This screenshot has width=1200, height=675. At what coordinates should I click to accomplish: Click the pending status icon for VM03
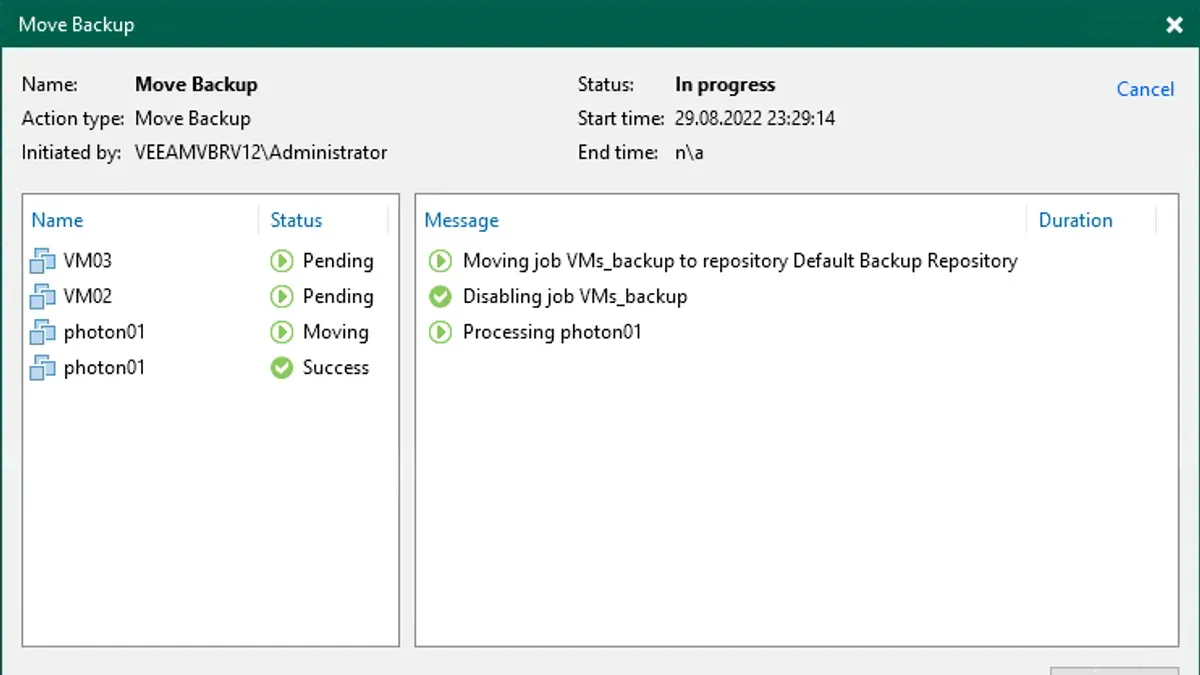click(281, 262)
